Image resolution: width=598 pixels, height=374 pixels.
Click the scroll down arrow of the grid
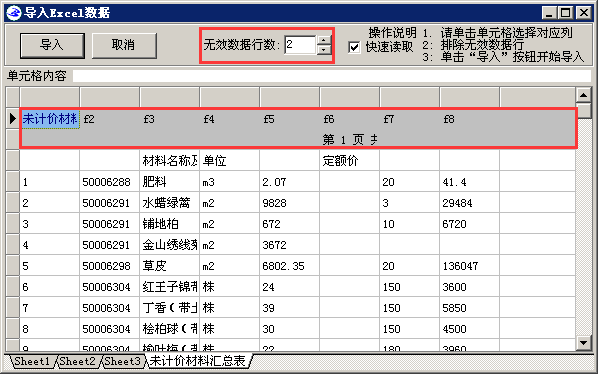584,343
